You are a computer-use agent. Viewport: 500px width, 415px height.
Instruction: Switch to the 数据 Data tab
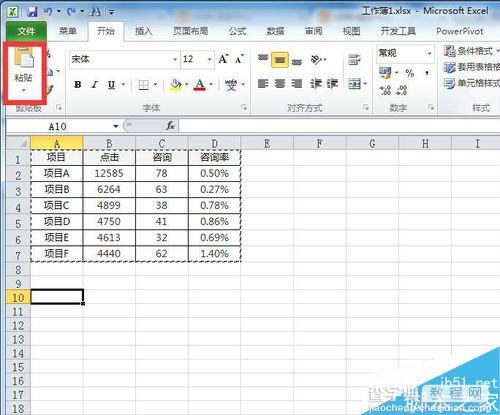[275, 31]
